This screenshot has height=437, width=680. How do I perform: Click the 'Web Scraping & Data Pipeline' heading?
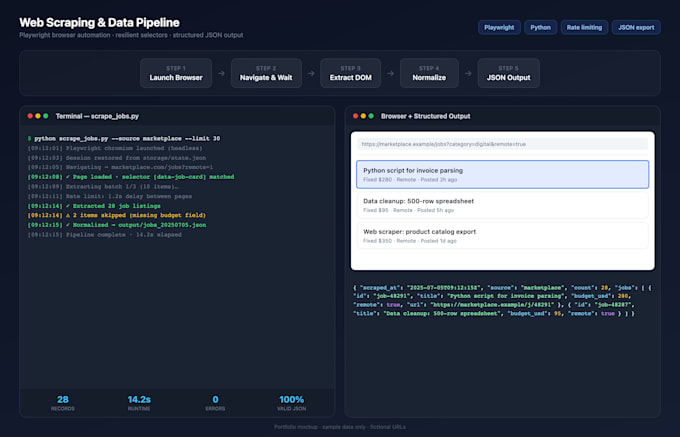click(99, 23)
